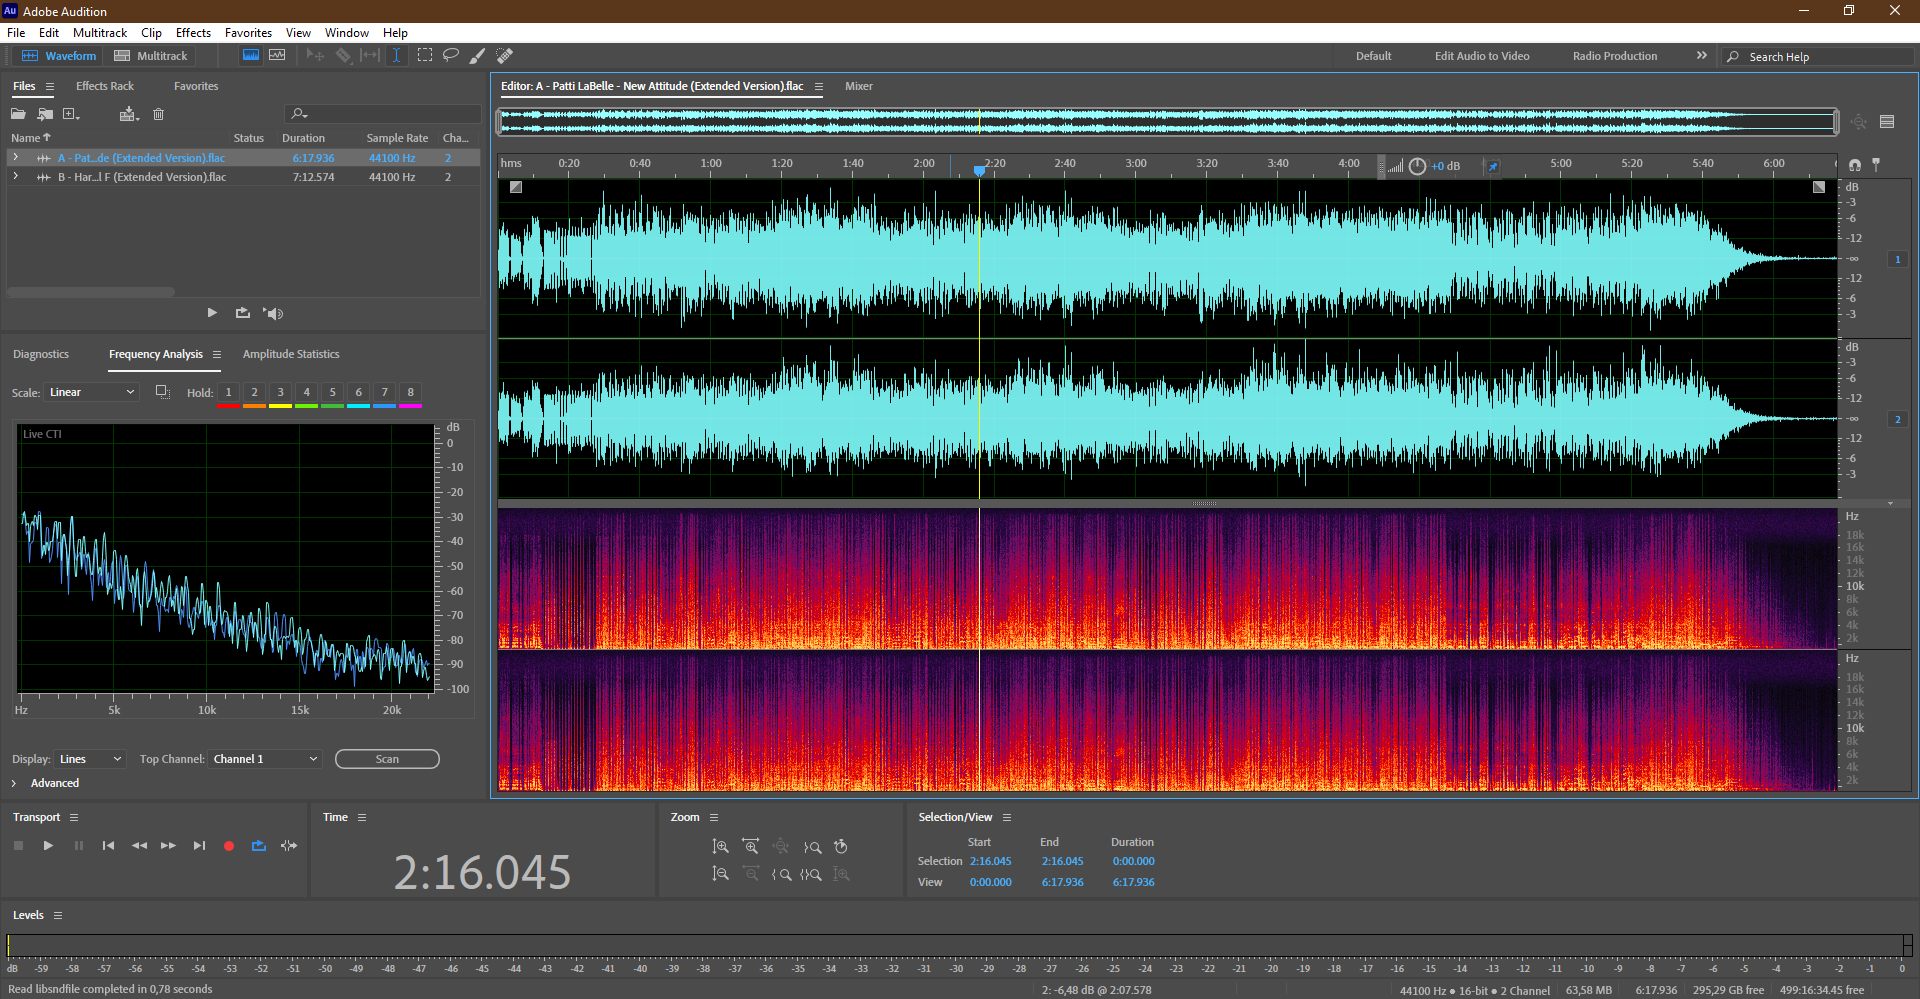The image size is (1920, 999).
Task: Click Zoom Out Full icon
Action: 781,847
